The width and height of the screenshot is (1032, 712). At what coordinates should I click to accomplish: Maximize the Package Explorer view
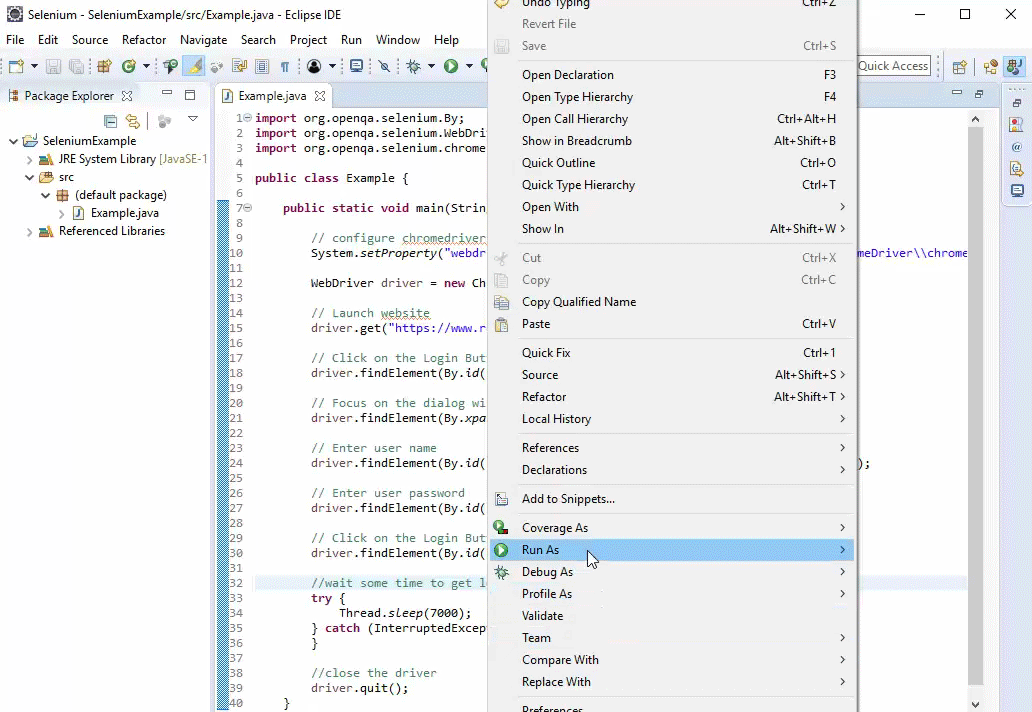(190, 95)
